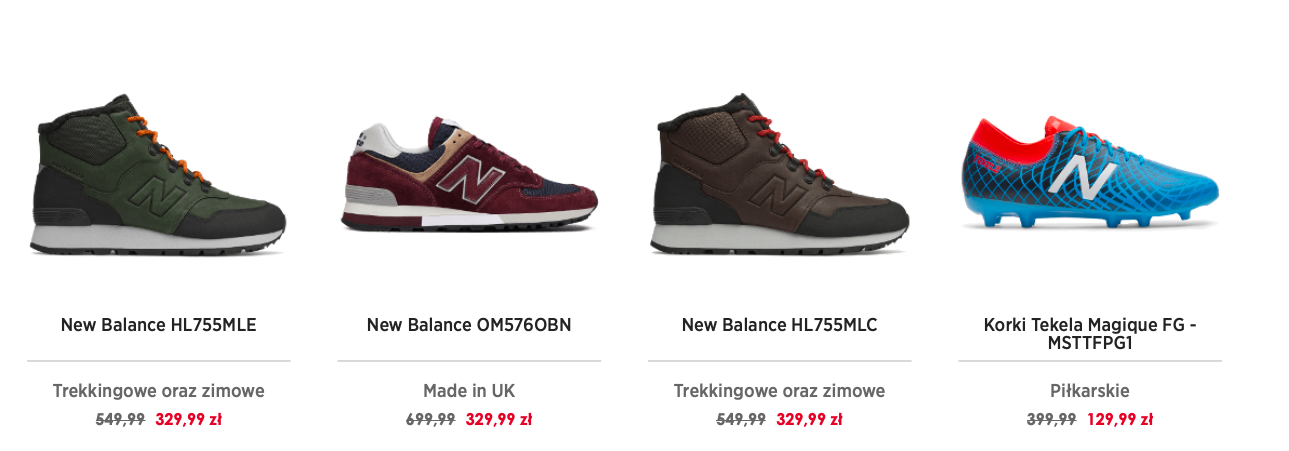Image resolution: width=1289 pixels, height=451 pixels.
Task: Click the crossed-out 699,99 old price
Action: [431, 420]
